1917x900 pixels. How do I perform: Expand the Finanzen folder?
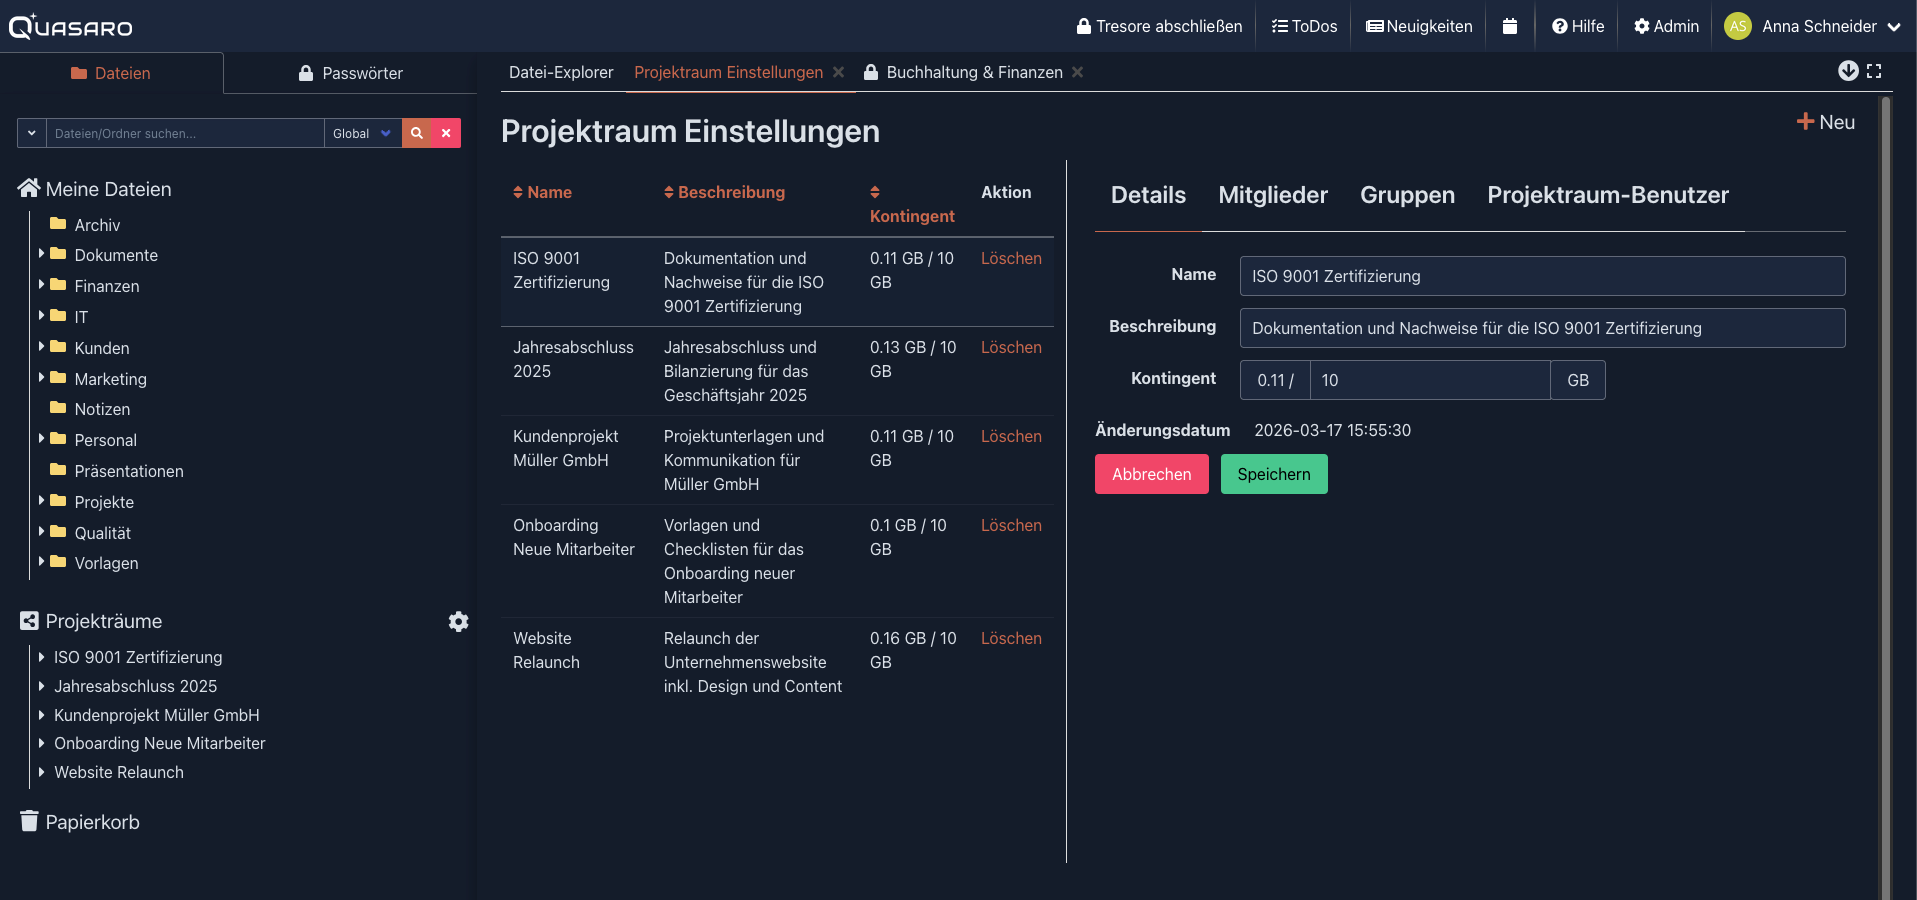tap(42, 285)
